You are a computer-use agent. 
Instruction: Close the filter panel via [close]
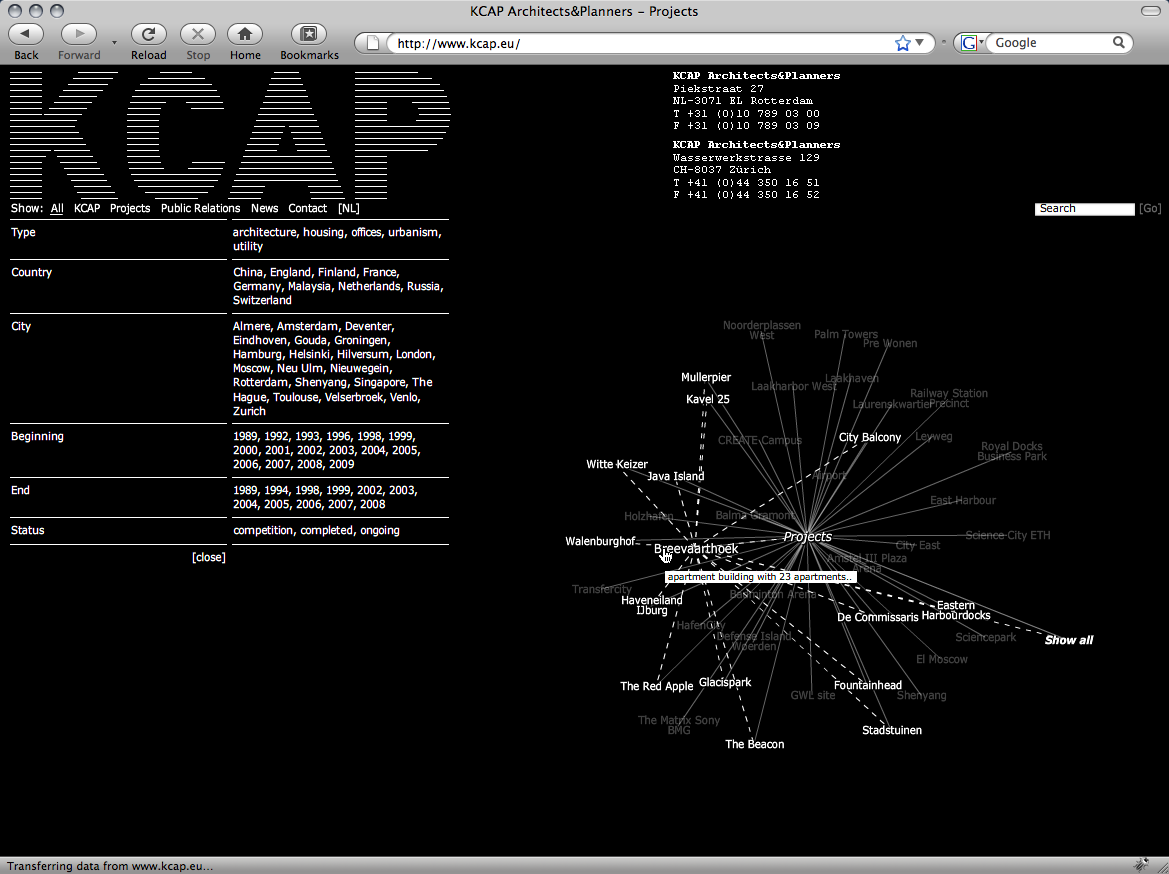209,558
